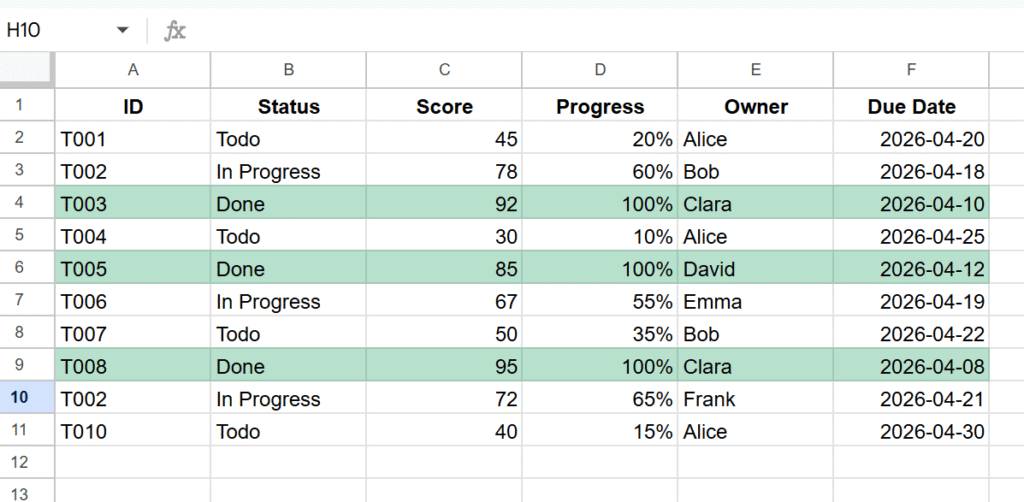Click the Score cell with 95
Screen dimensions: 1024x502
445,367
